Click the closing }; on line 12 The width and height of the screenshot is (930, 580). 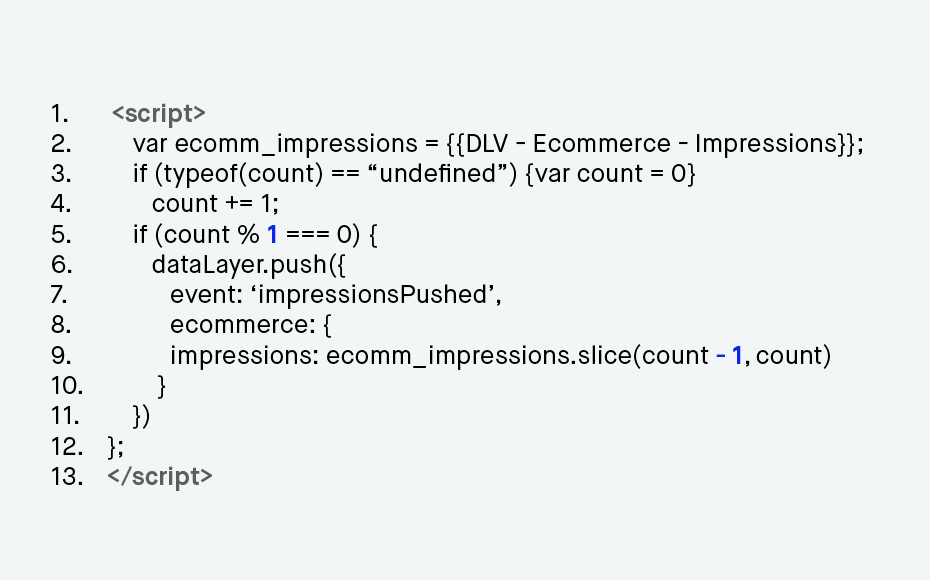[116, 447]
